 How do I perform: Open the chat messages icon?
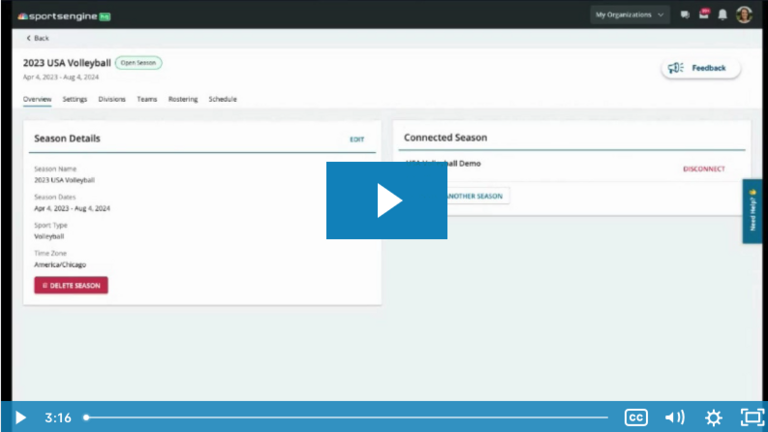click(x=685, y=15)
